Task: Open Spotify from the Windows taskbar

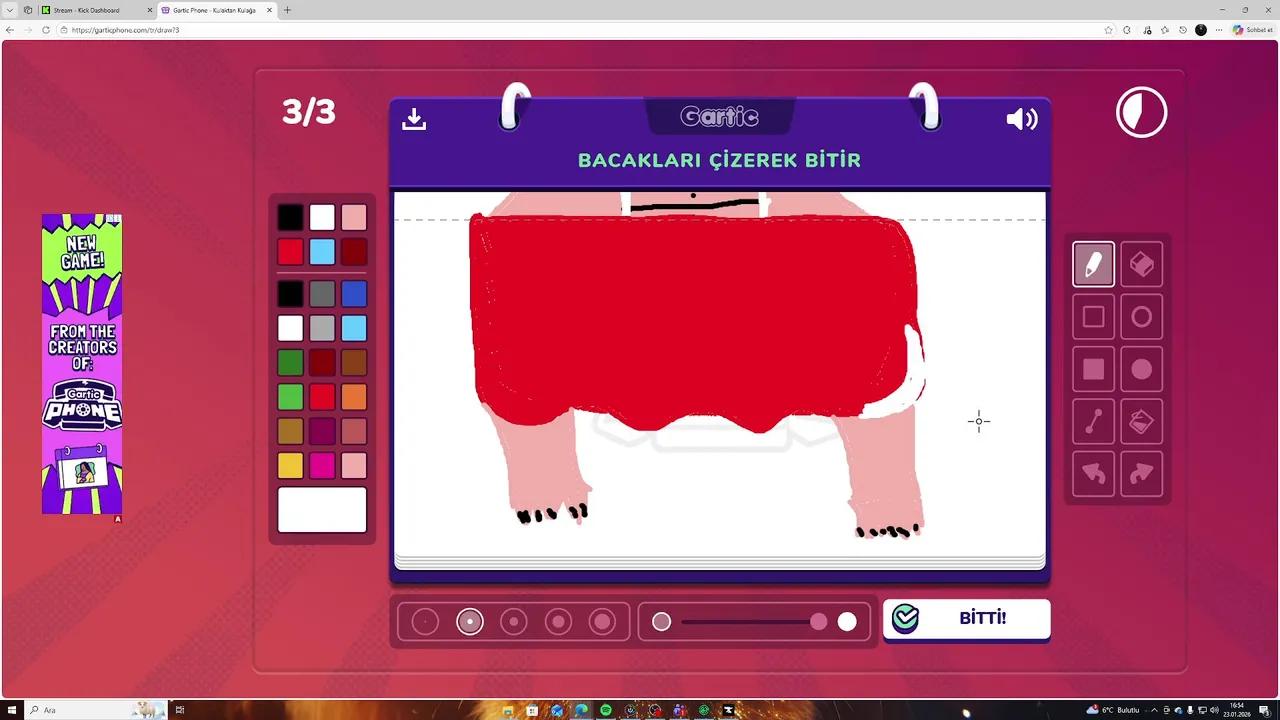Action: click(x=606, y=710)
